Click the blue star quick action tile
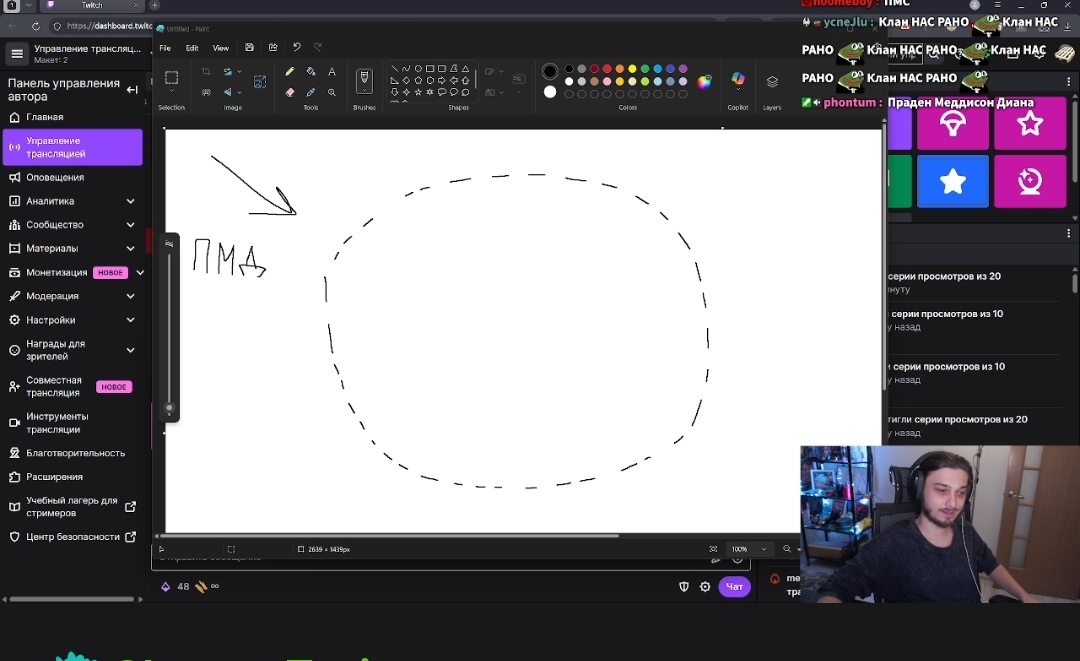 point(953,182)
